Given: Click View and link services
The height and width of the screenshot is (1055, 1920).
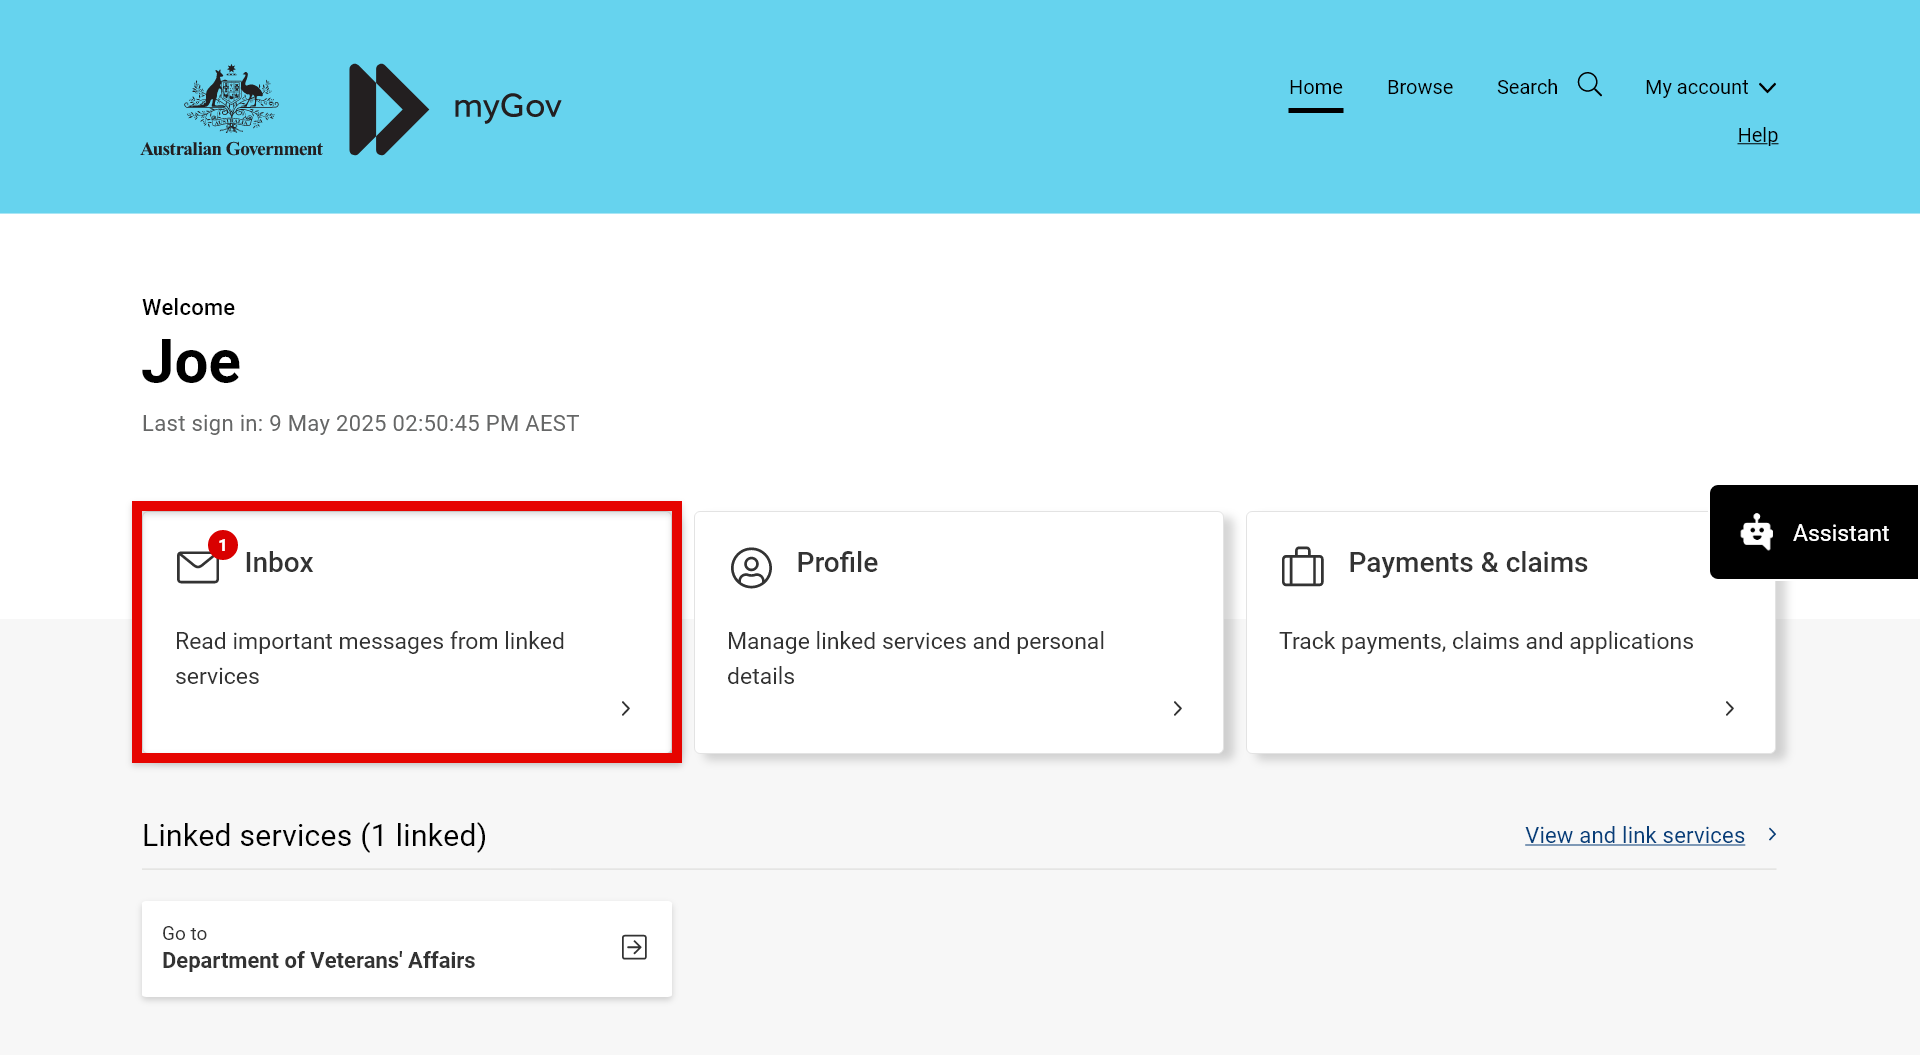Looking at the screenshot, I should [1634, 835].
